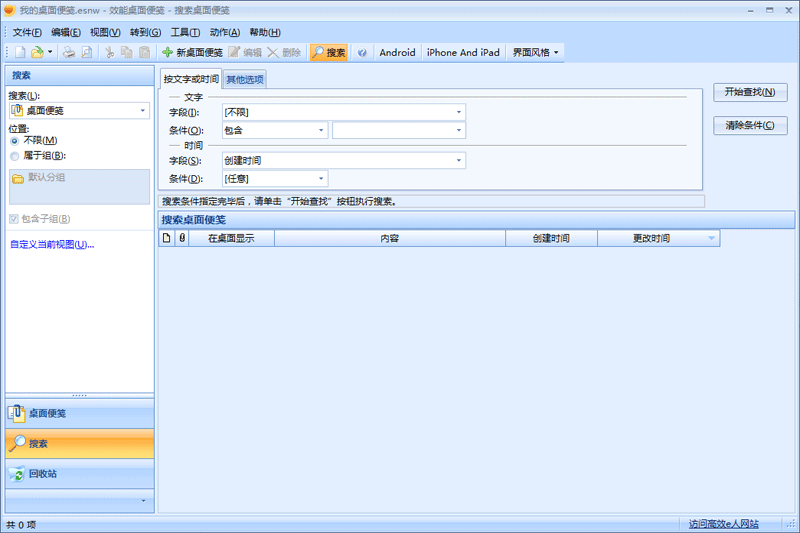Open the 包含 condition dropdown
Image resolution: width=800 pixels, height=533 pixels.
(275, 130)
